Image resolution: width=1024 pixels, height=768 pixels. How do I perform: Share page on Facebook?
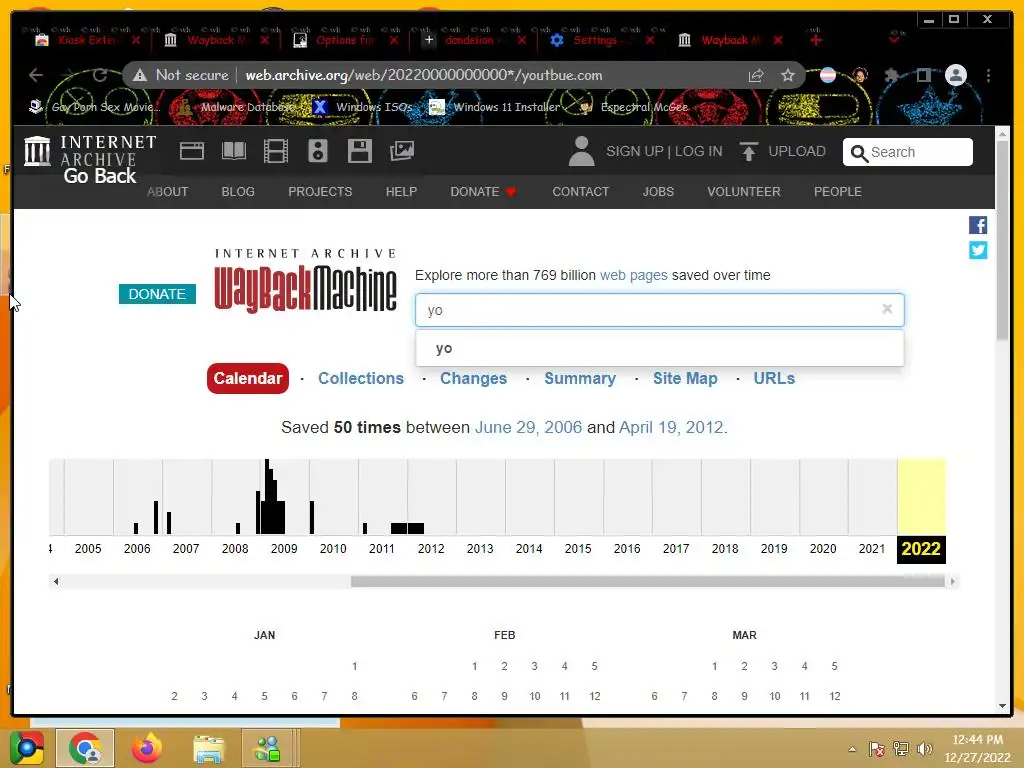point(978,225)
